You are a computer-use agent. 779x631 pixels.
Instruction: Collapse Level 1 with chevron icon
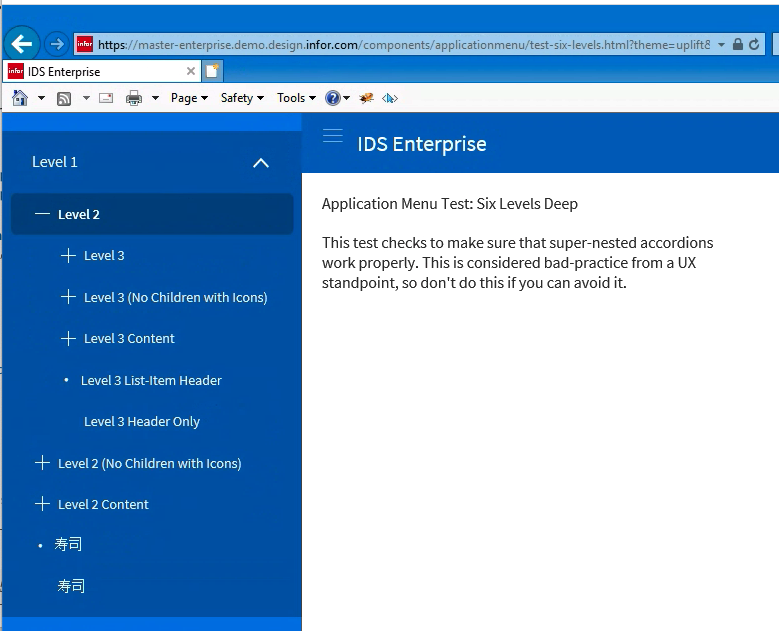pyautogui.click(x=261, y=163)
